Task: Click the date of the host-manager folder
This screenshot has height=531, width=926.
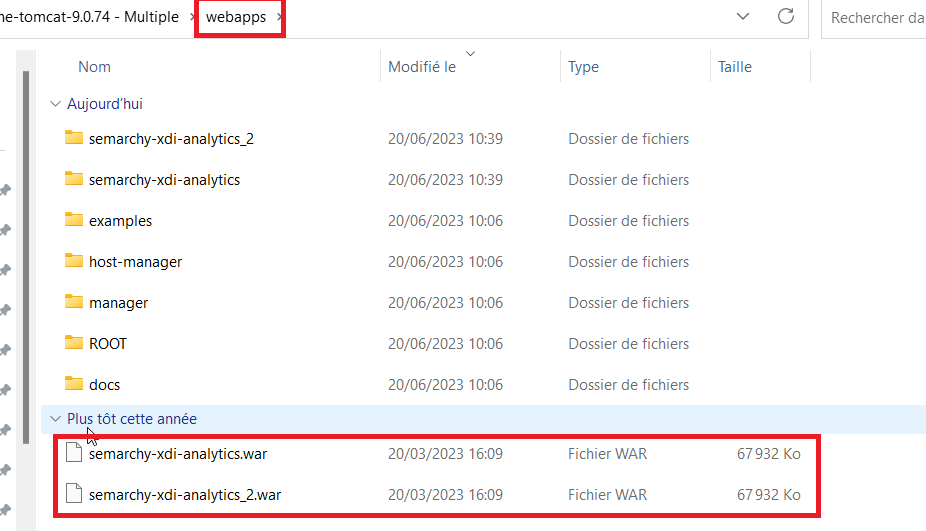Action: 445,262
